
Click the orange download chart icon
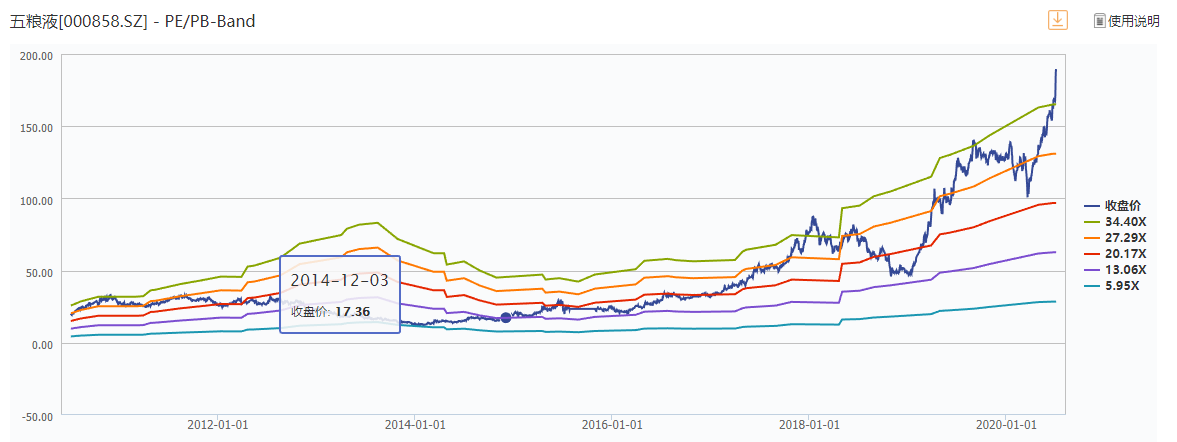pyautogui.click(x=1057, y=20)
